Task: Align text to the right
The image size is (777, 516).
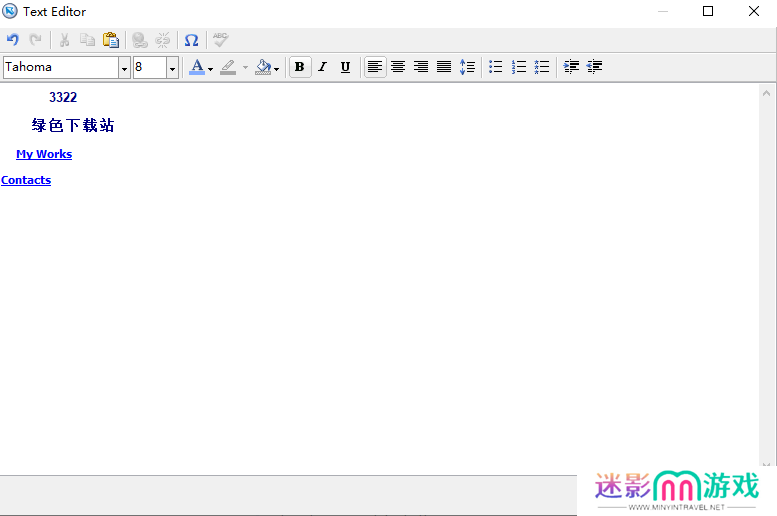Action: pos(421,66)
